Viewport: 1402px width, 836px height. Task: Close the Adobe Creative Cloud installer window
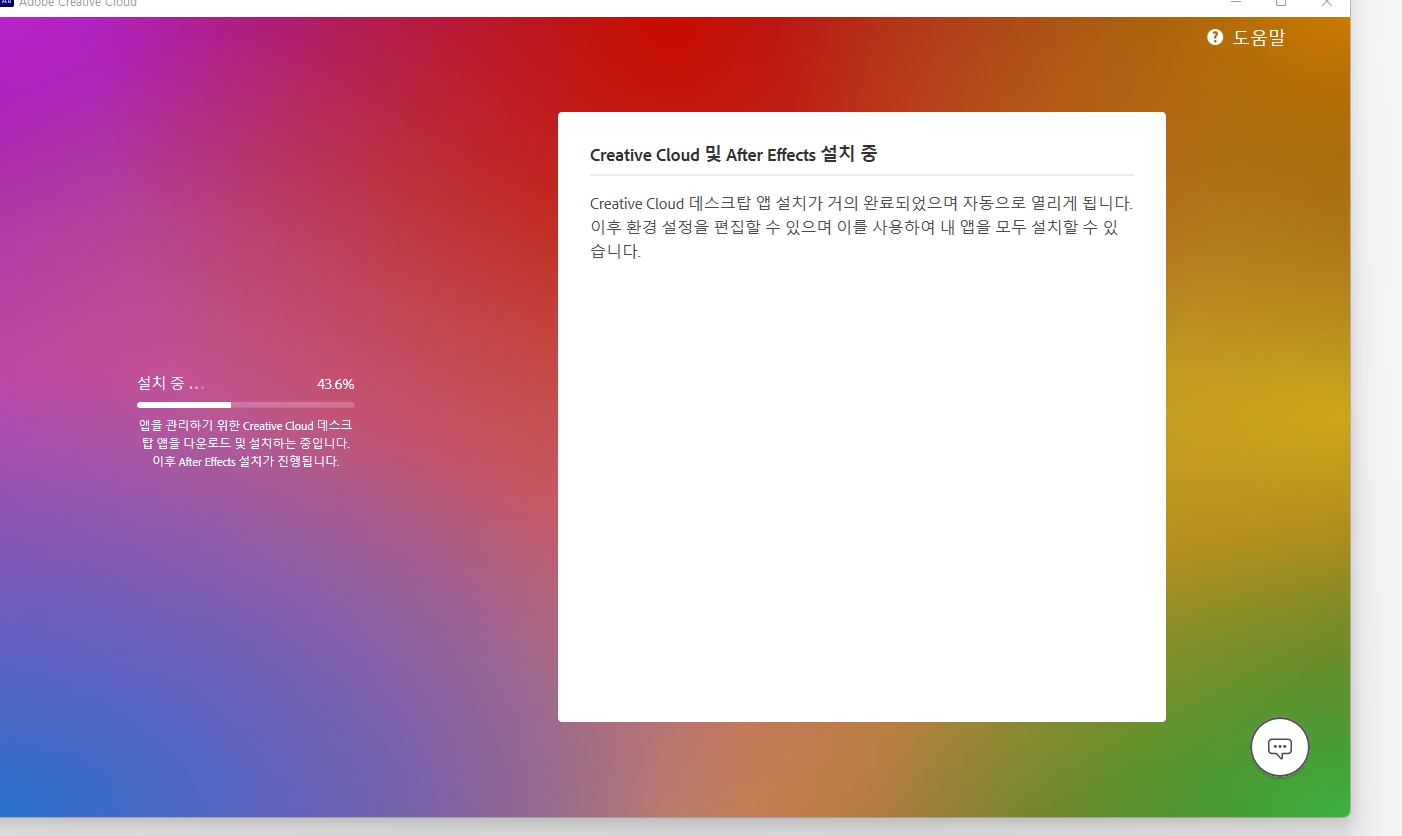click(x=1327, y=3)
